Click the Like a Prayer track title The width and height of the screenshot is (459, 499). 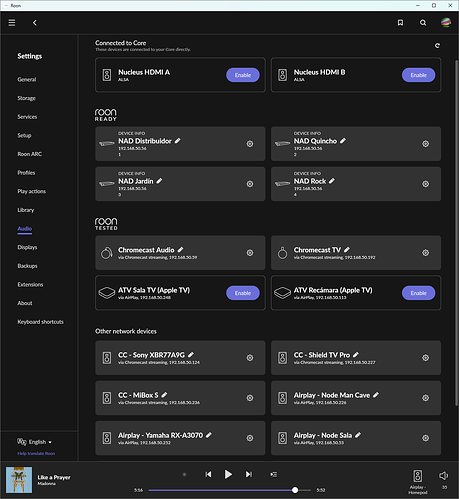tap(54, 477)
